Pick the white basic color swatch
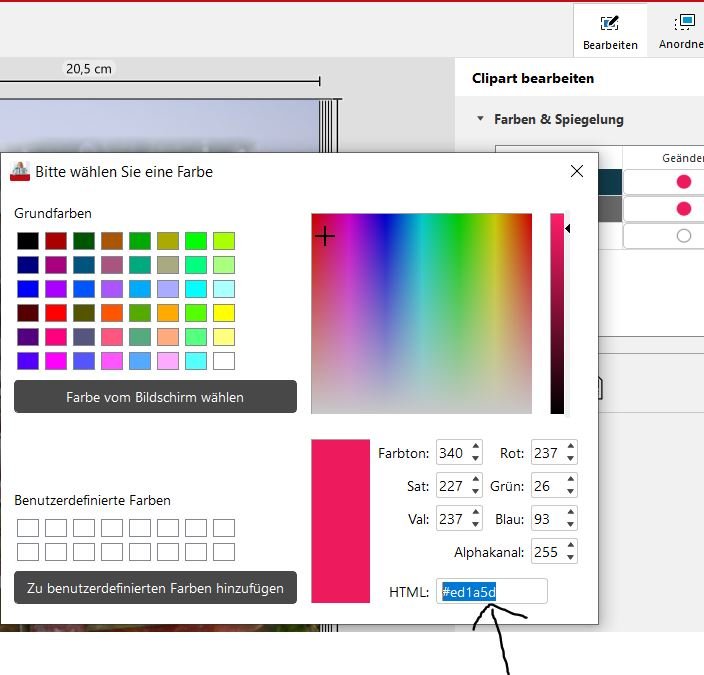 [x=224, y=360]
